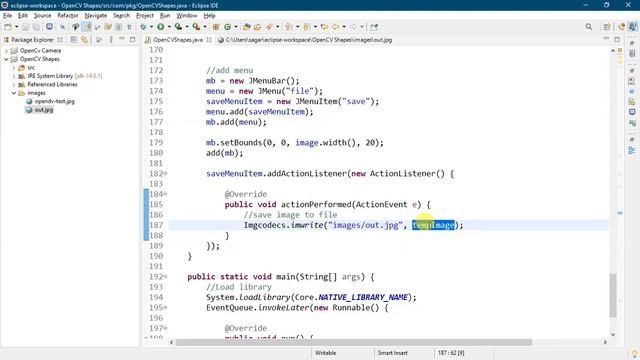The height and width of the screenshot is (360, 640).
Task: Collapse code fold at line 192
Action: (165, 277)
